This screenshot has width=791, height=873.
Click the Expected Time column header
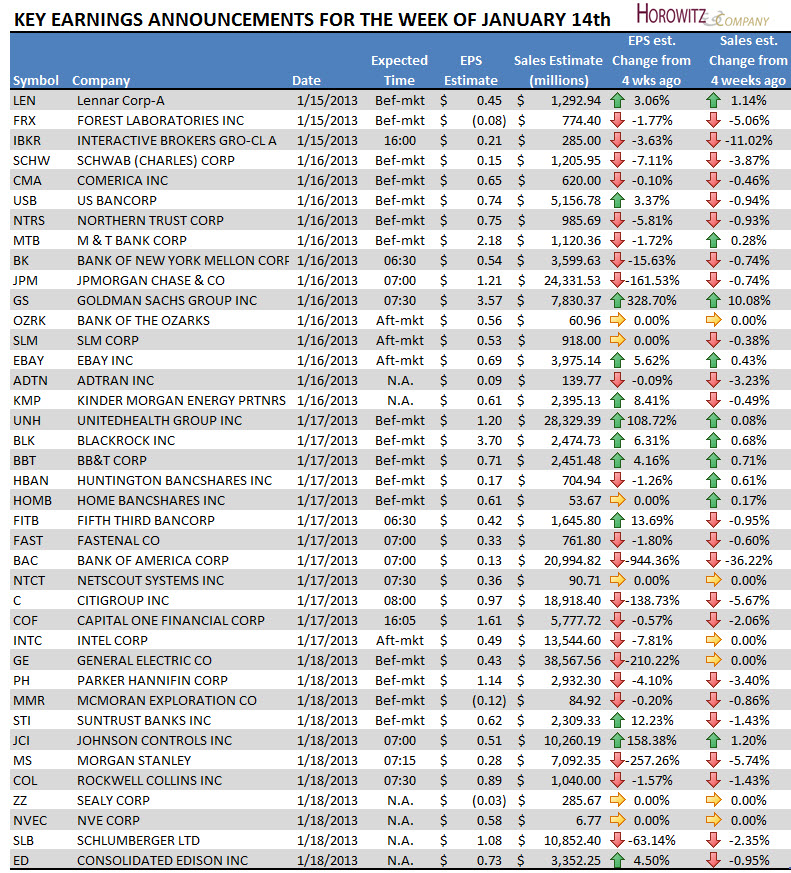click(399, 70)
